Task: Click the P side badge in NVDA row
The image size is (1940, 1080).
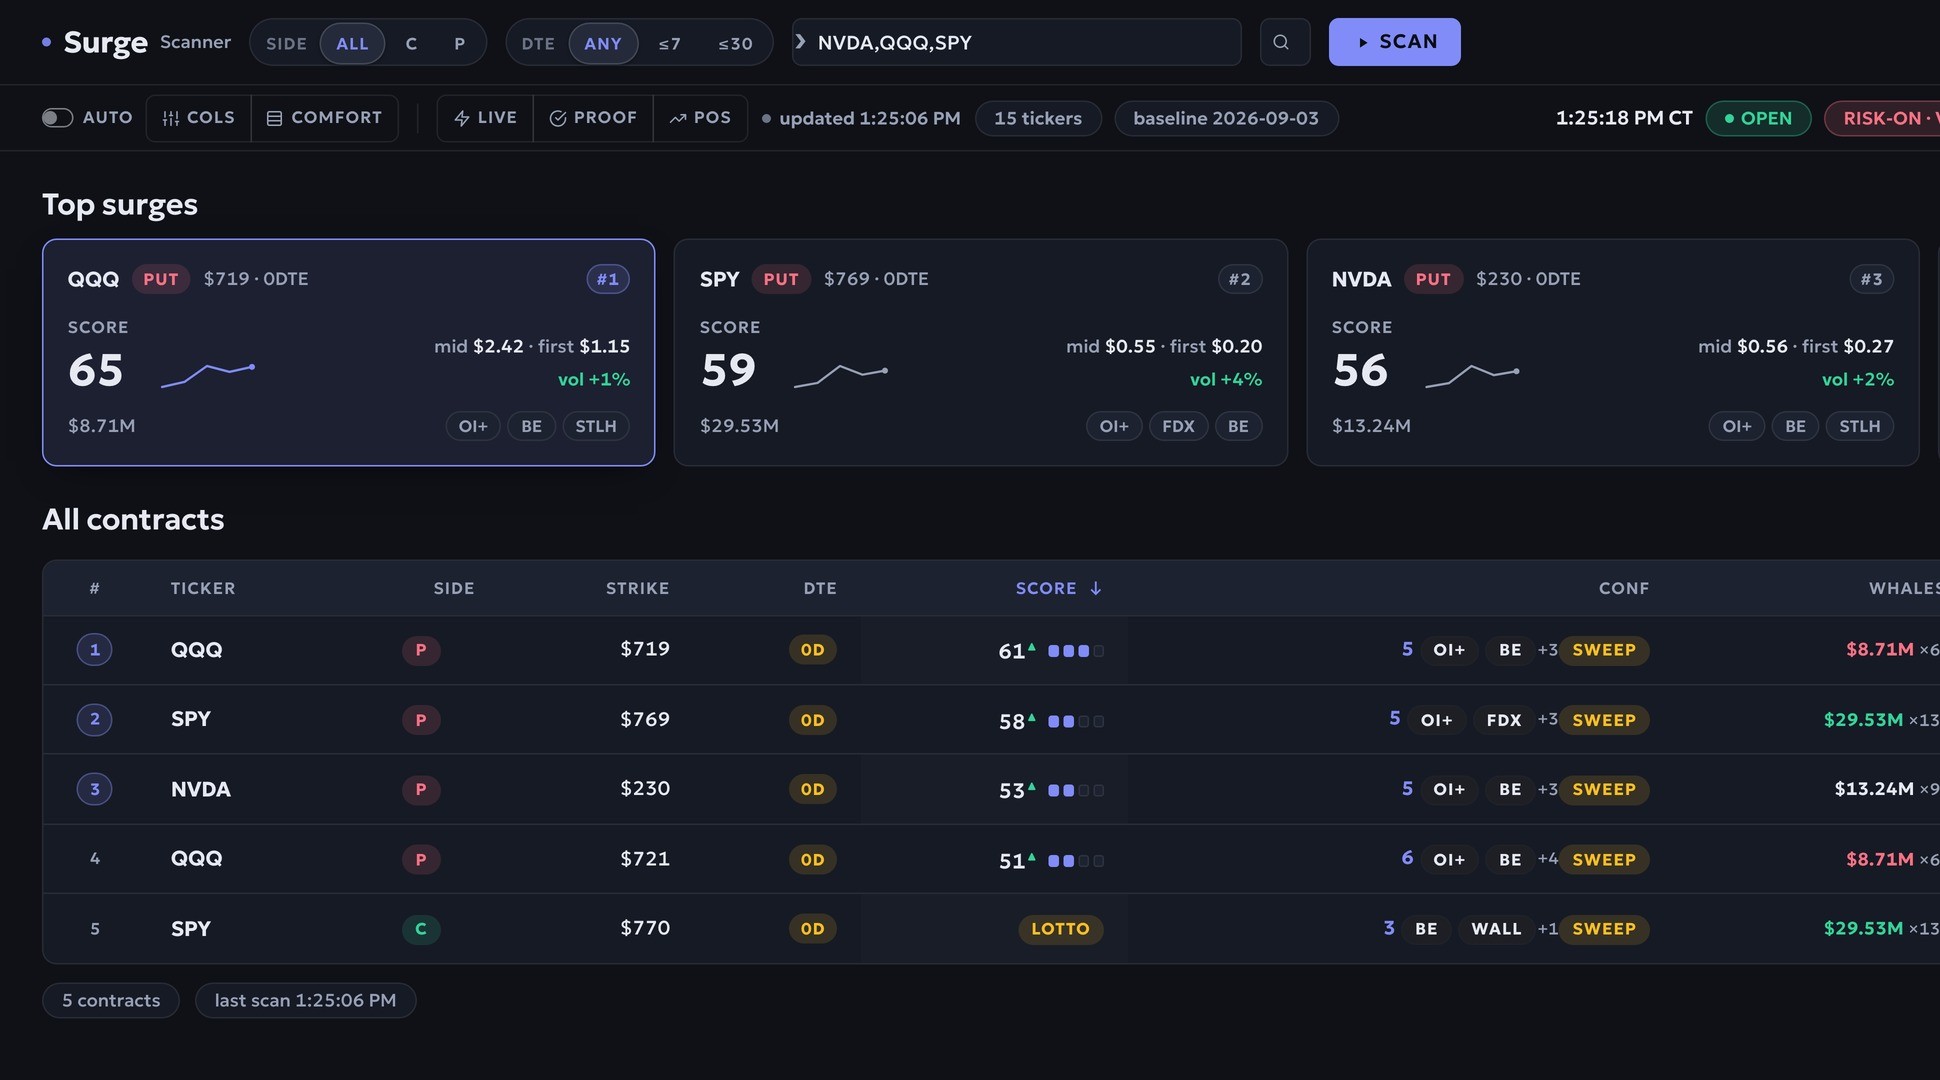Action: [421, 789]
